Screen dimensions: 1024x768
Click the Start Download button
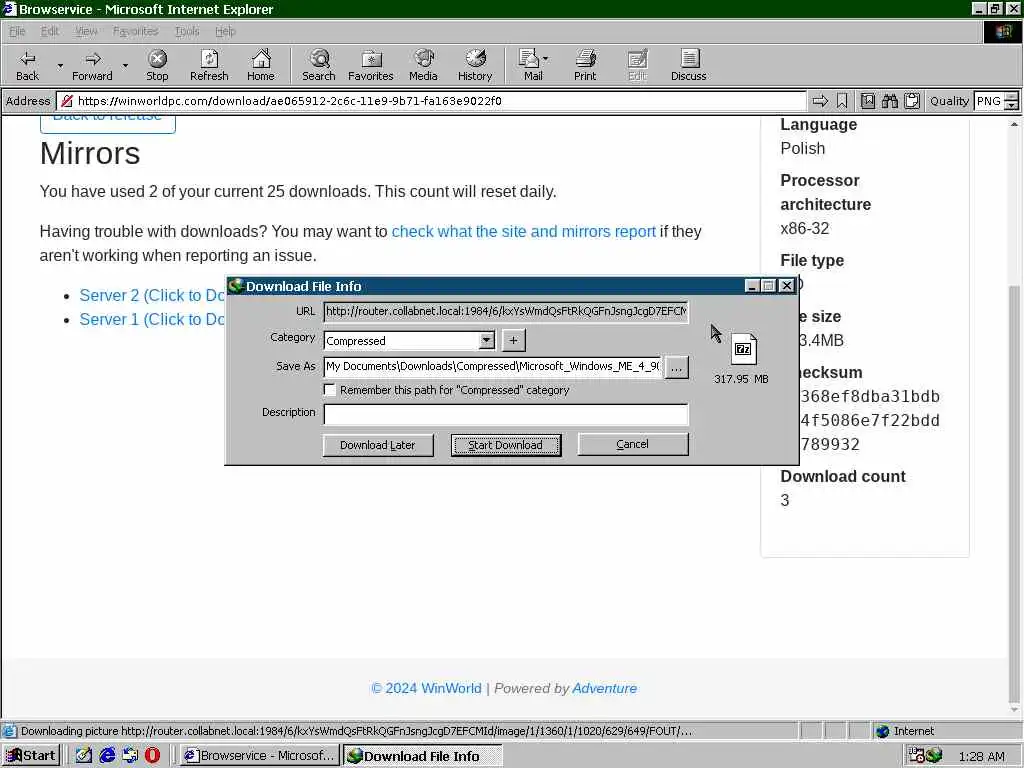click(505, 445)
